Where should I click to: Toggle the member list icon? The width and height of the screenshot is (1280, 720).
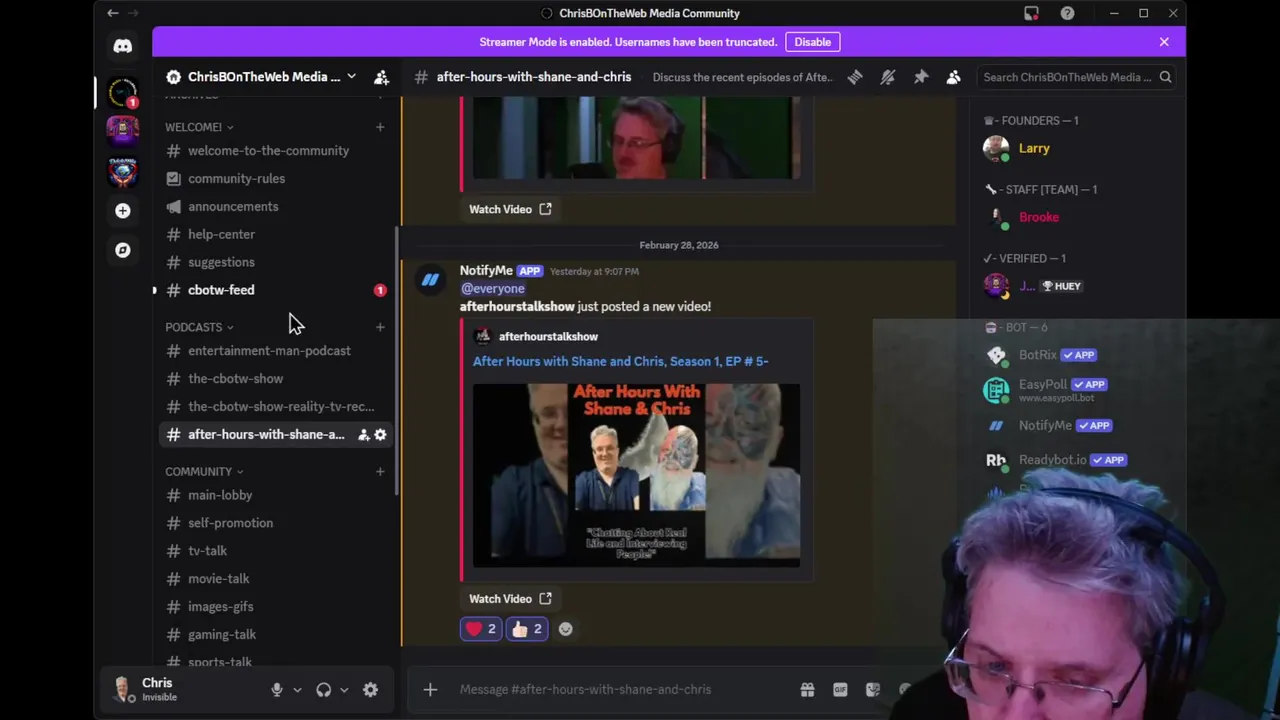[x=954, y=77]
